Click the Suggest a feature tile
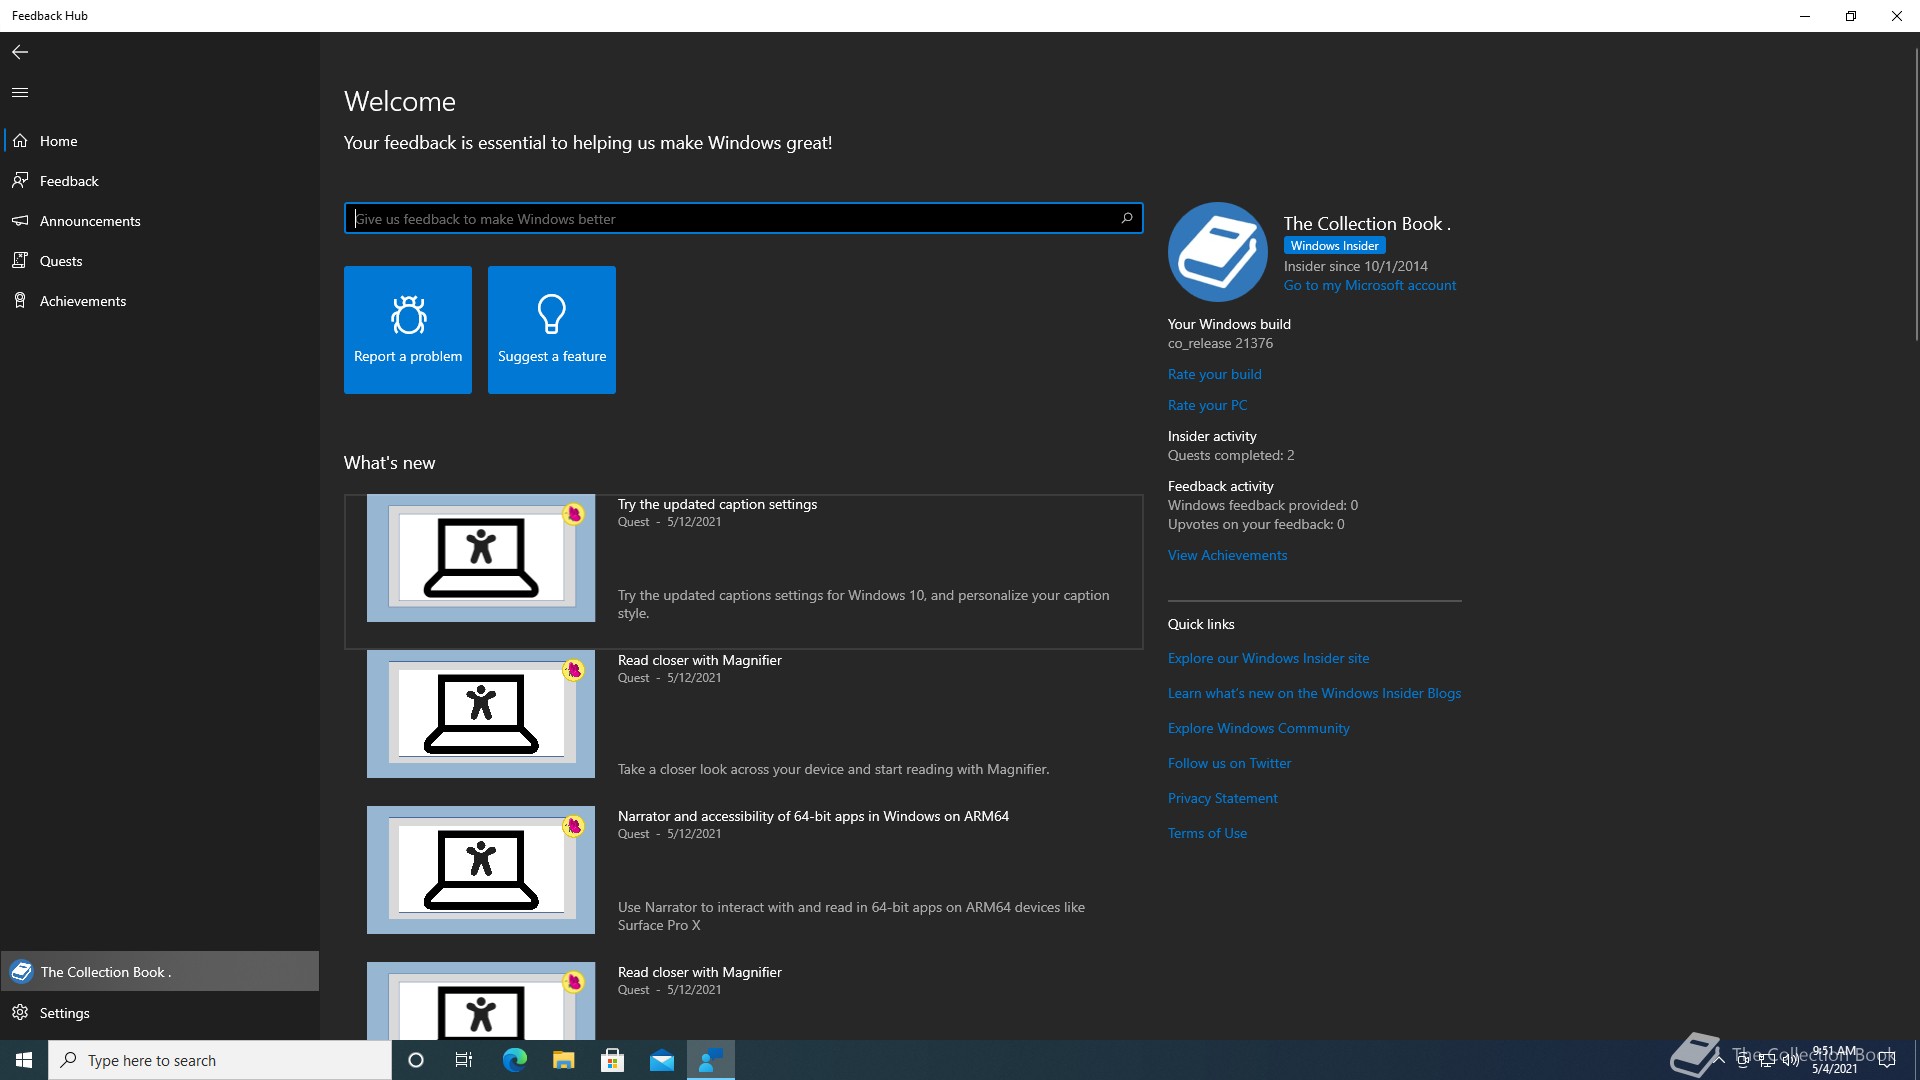Screen dimensions: 1920x1080 tap(552, 330)
